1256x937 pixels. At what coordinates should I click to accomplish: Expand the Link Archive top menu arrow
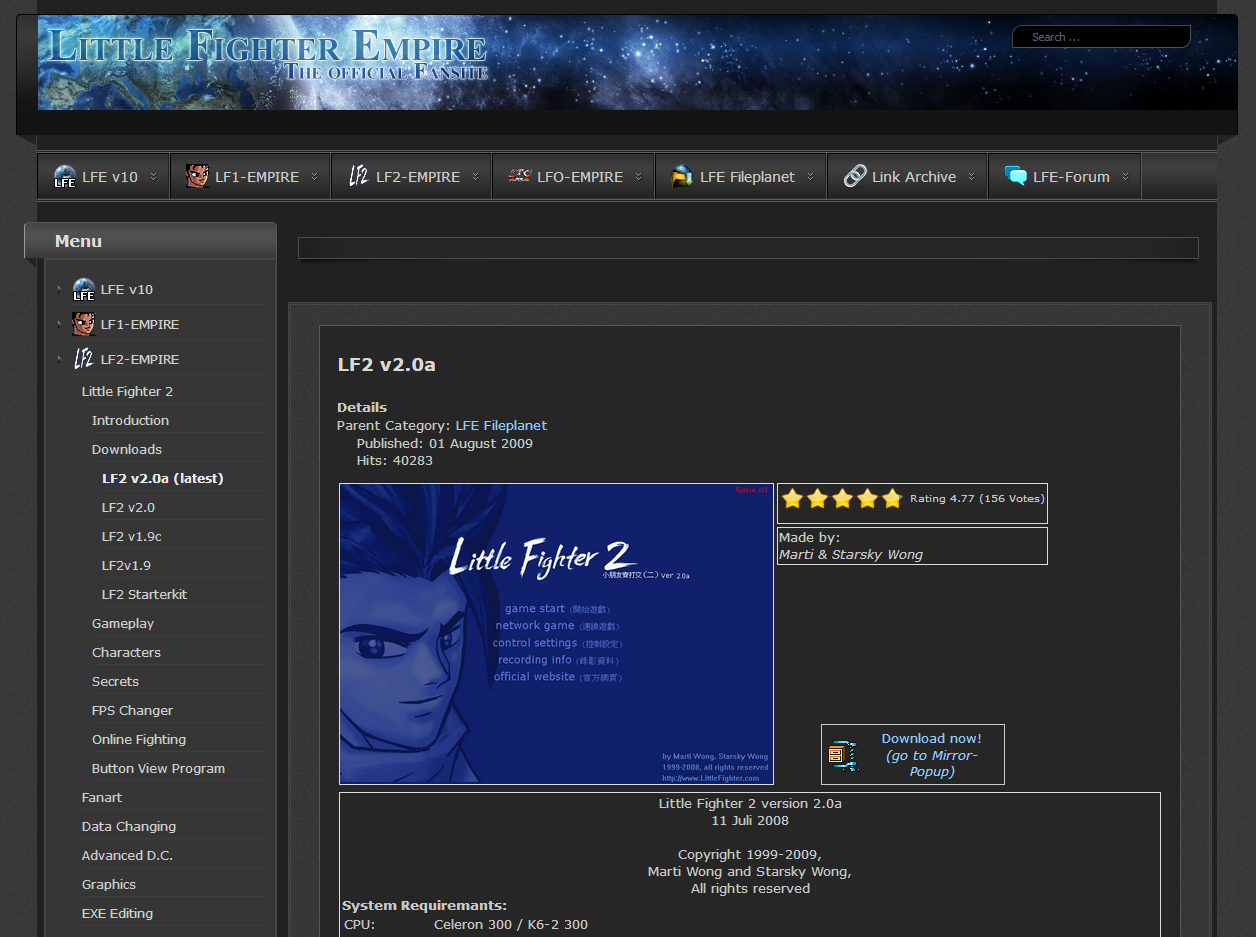971,177
